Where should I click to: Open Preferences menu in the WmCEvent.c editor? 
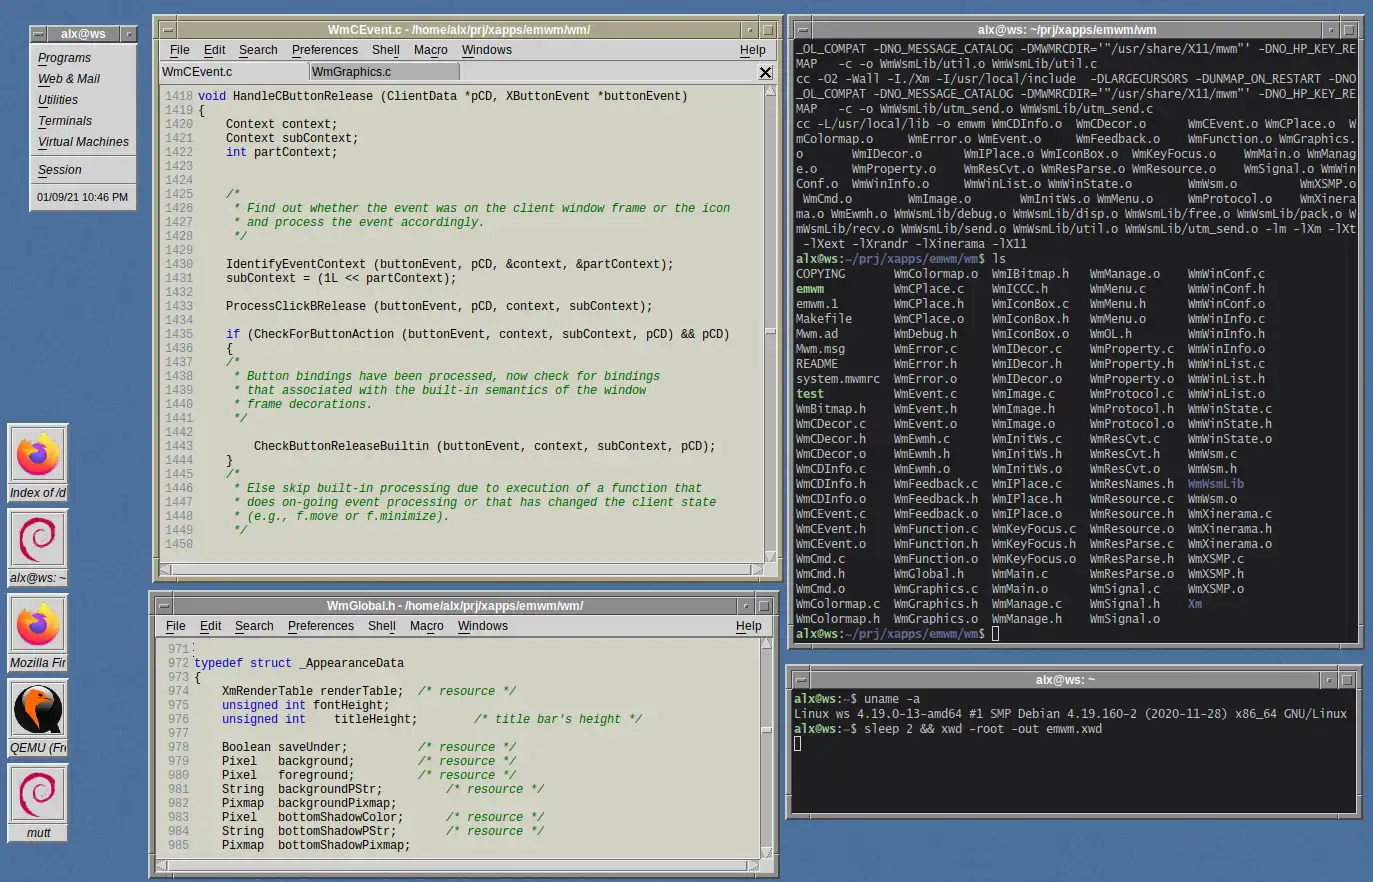(x=324, y=50)
